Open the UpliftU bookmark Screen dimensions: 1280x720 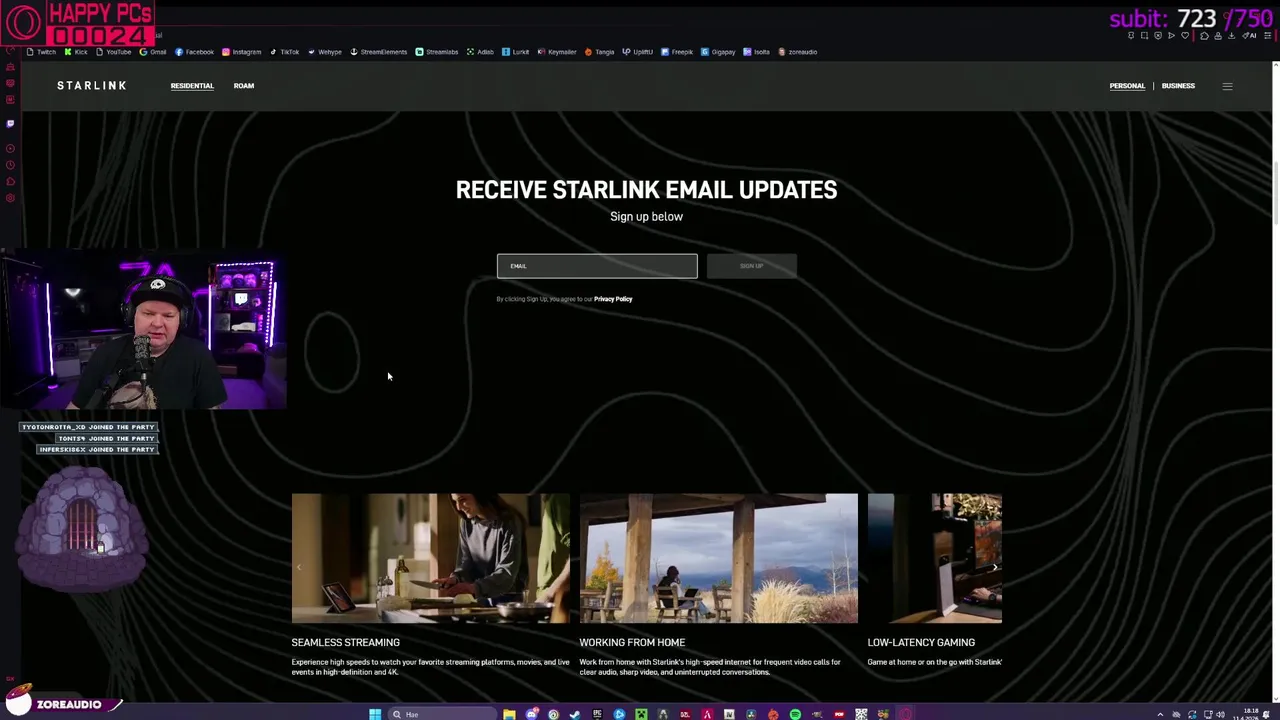click(638, 52)
